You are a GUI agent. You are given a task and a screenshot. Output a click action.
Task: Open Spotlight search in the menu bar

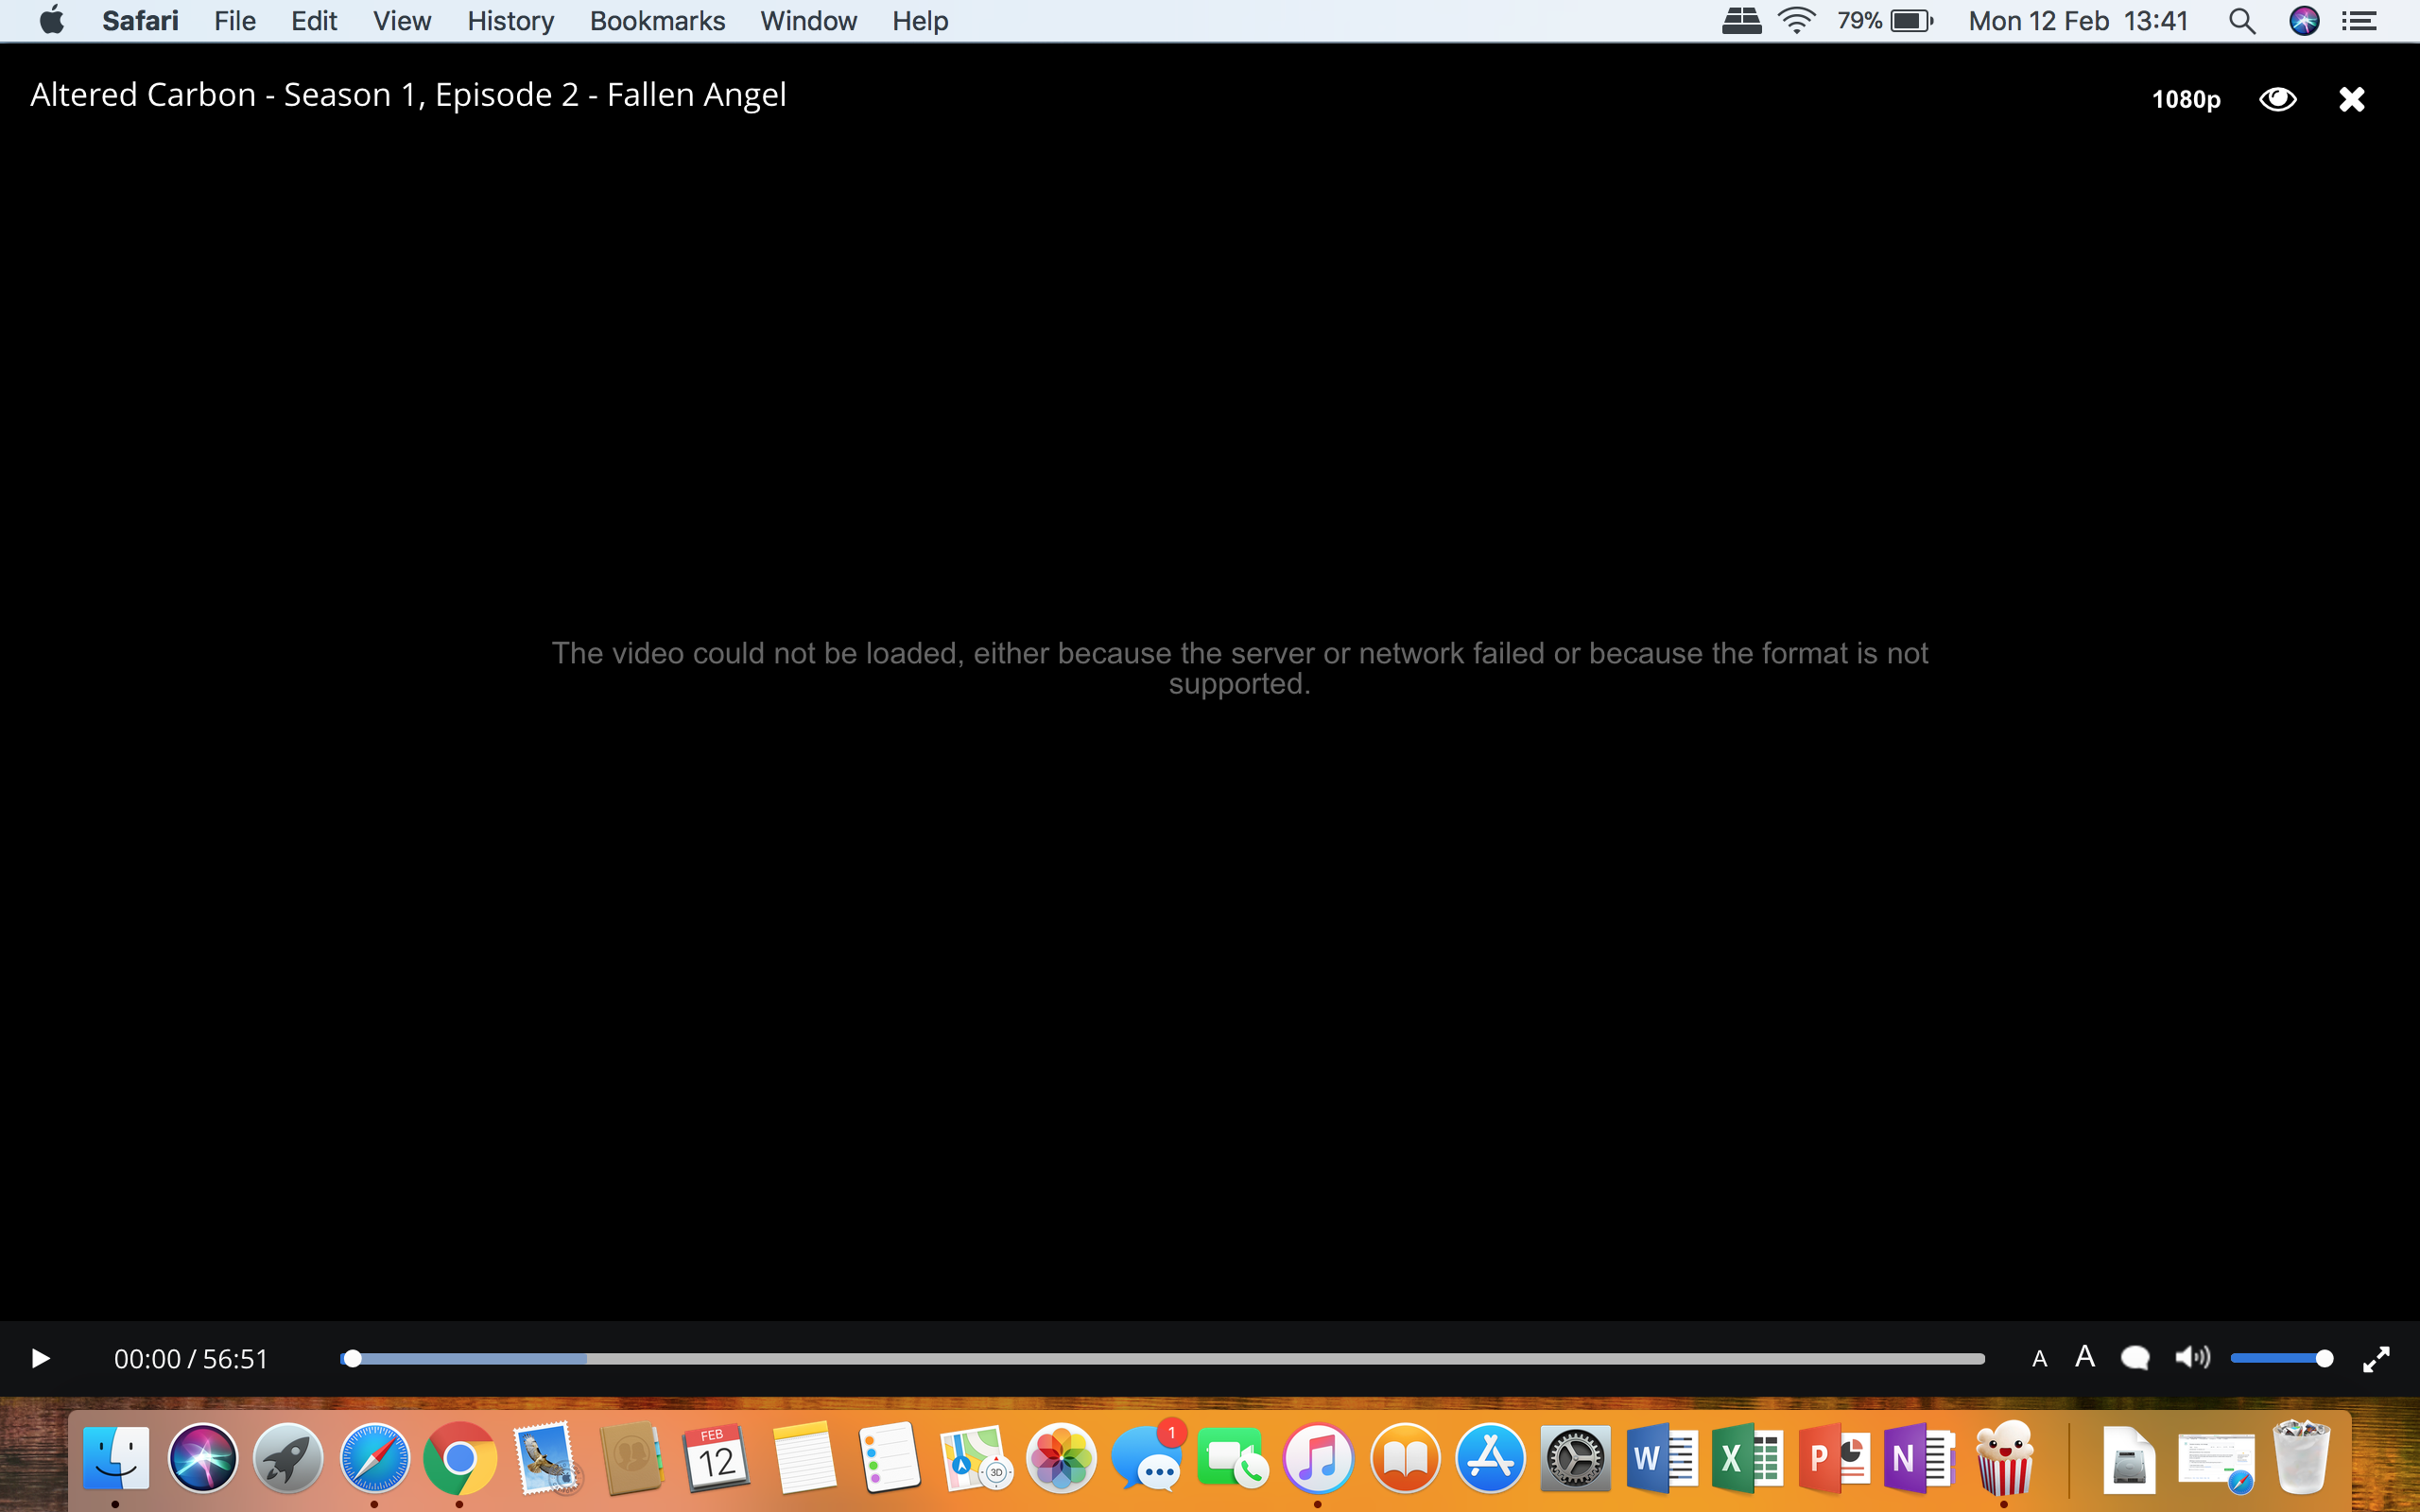[2243, 20]
